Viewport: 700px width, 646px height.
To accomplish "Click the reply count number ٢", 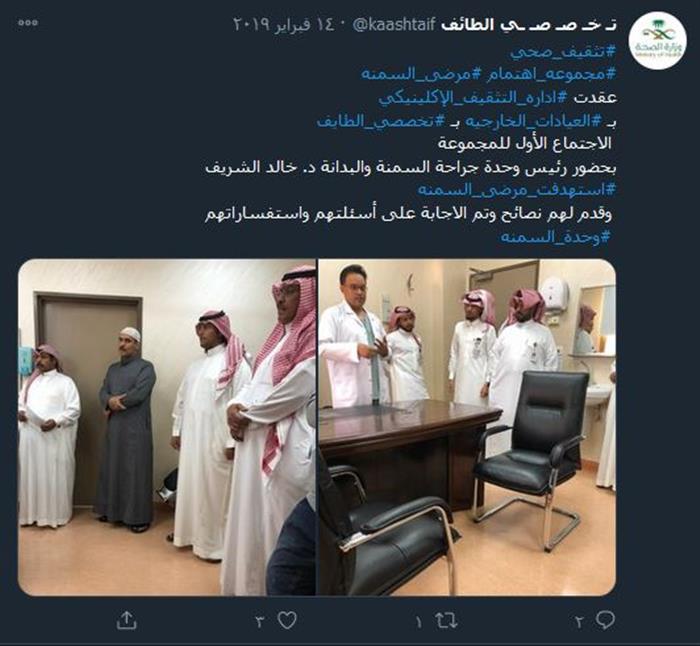I will [579, 622].
